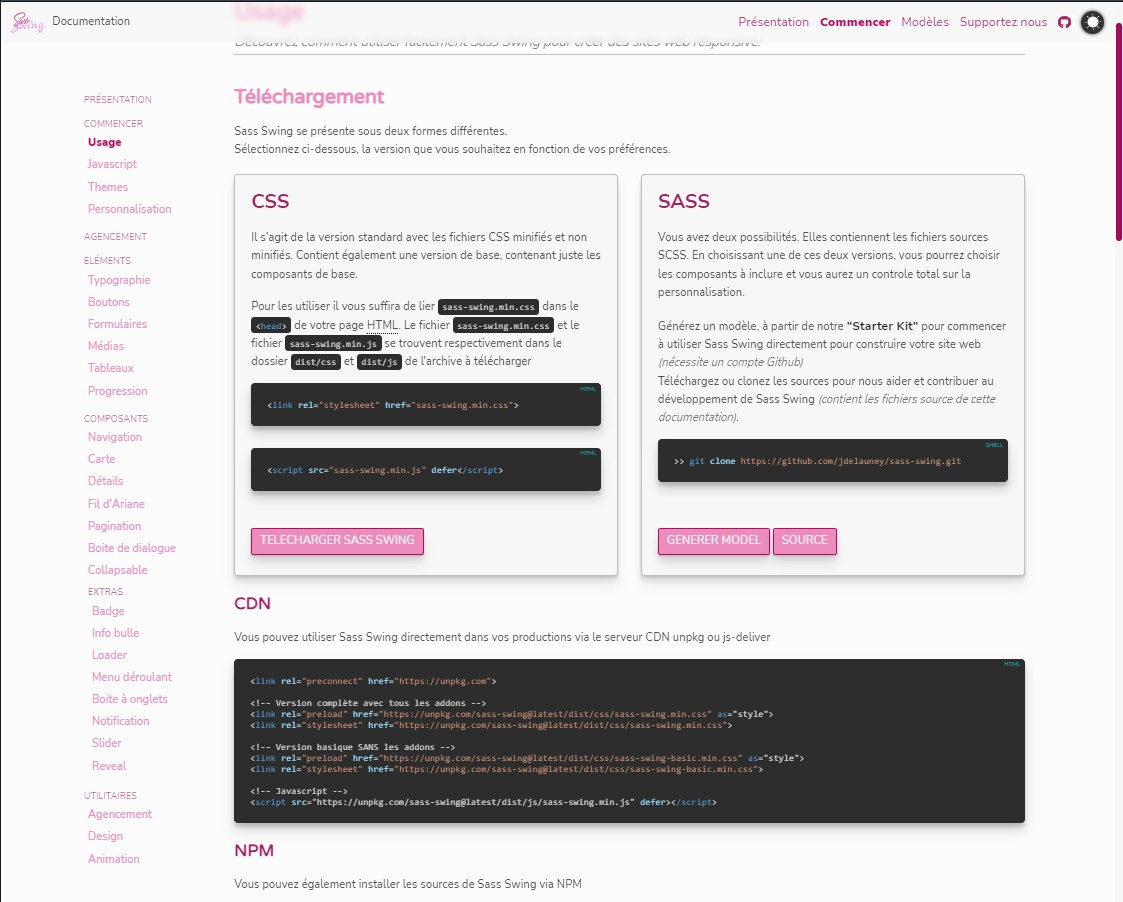
Task: Select the Modèles menu item
Action: 924,22
